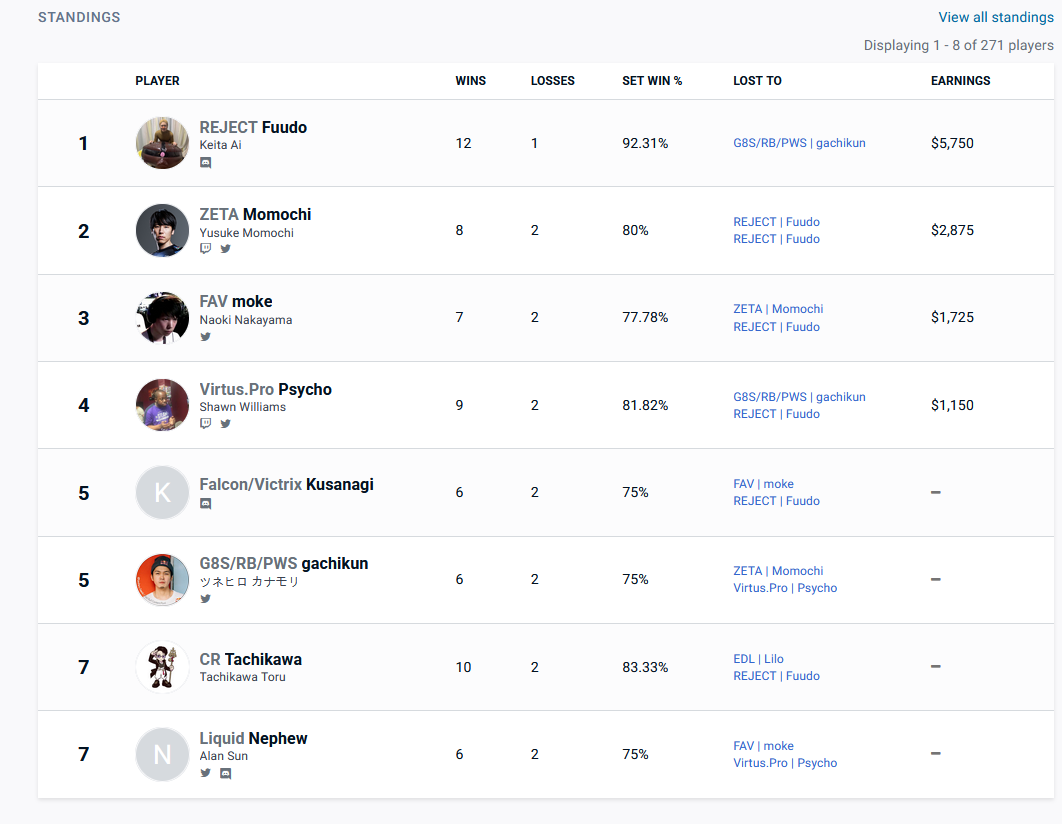Open Fuudo's Discord icon
Screen dimensions: 1062x824
[x=205, y=162]
